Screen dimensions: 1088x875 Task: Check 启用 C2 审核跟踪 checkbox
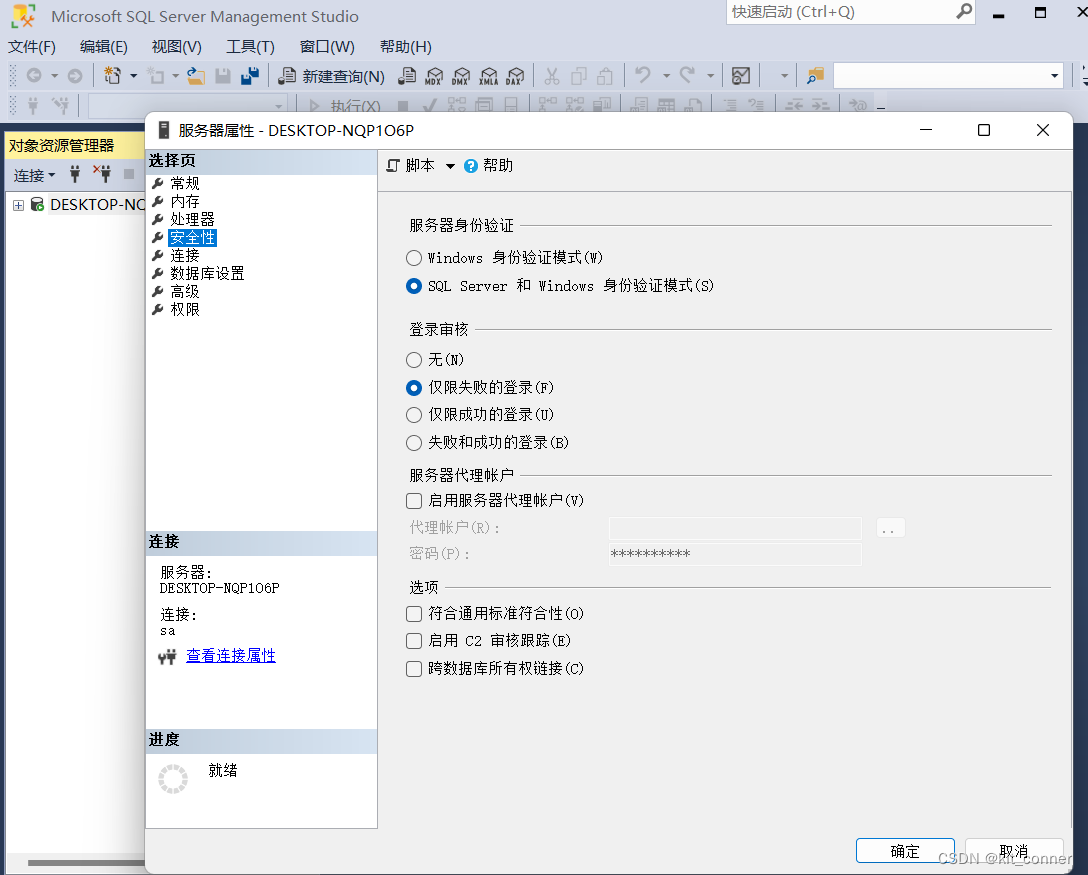tap(414, 640)
